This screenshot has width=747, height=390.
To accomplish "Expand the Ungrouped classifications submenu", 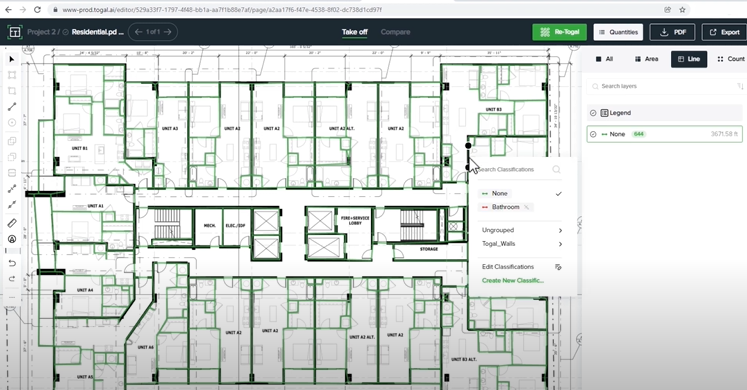I will pos(522,230).
